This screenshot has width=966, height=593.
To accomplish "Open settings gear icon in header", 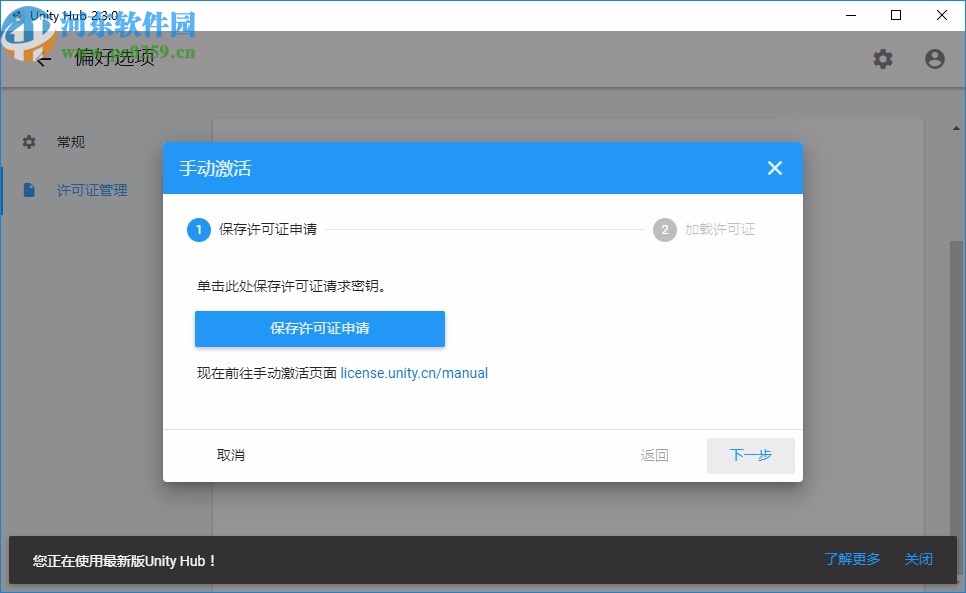I will pyautogui.click(x=883, y=59).
